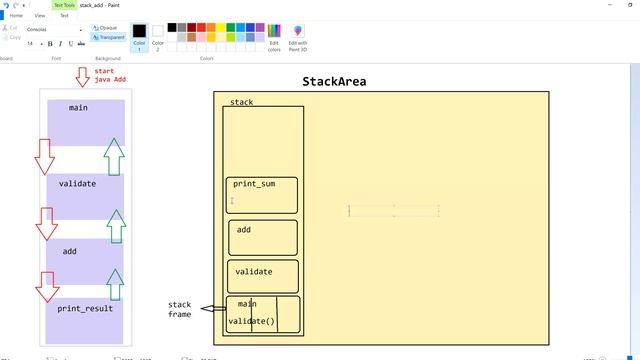Pick the light yellow swatch in the second row
The image size is (640, 360).
click(x=221, y=37)
